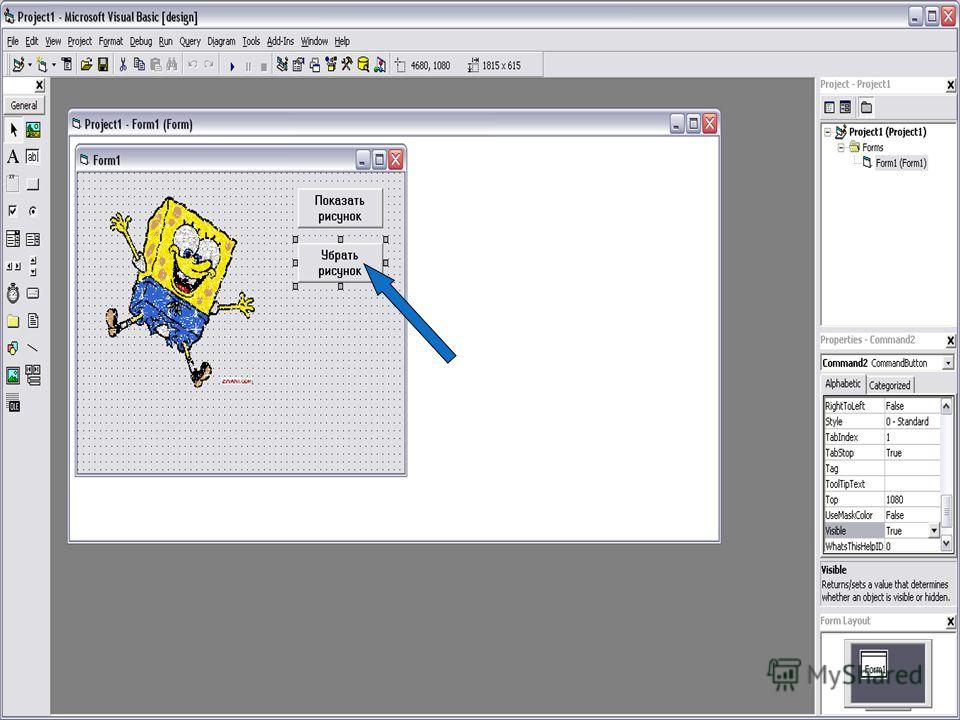Pick the ListBox control tool
This screenshot has height=720, width=960.
pos(33,239)
